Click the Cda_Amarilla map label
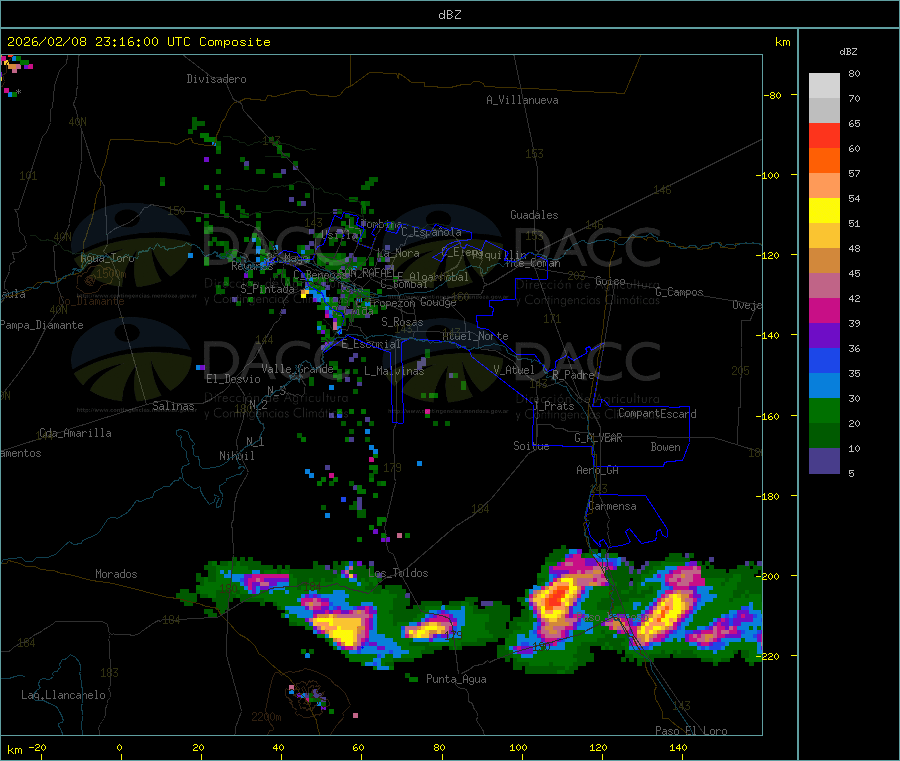 (x=75, y=433)
